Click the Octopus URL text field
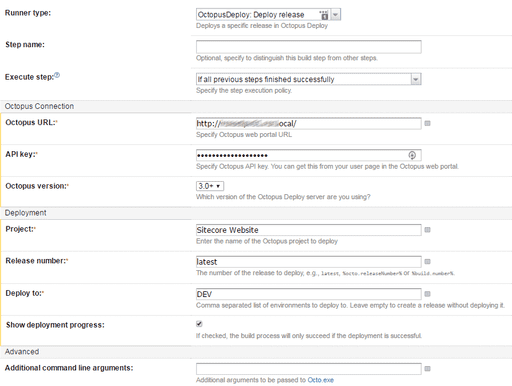The width and height of the screenshot is (512, 386). 309,123
